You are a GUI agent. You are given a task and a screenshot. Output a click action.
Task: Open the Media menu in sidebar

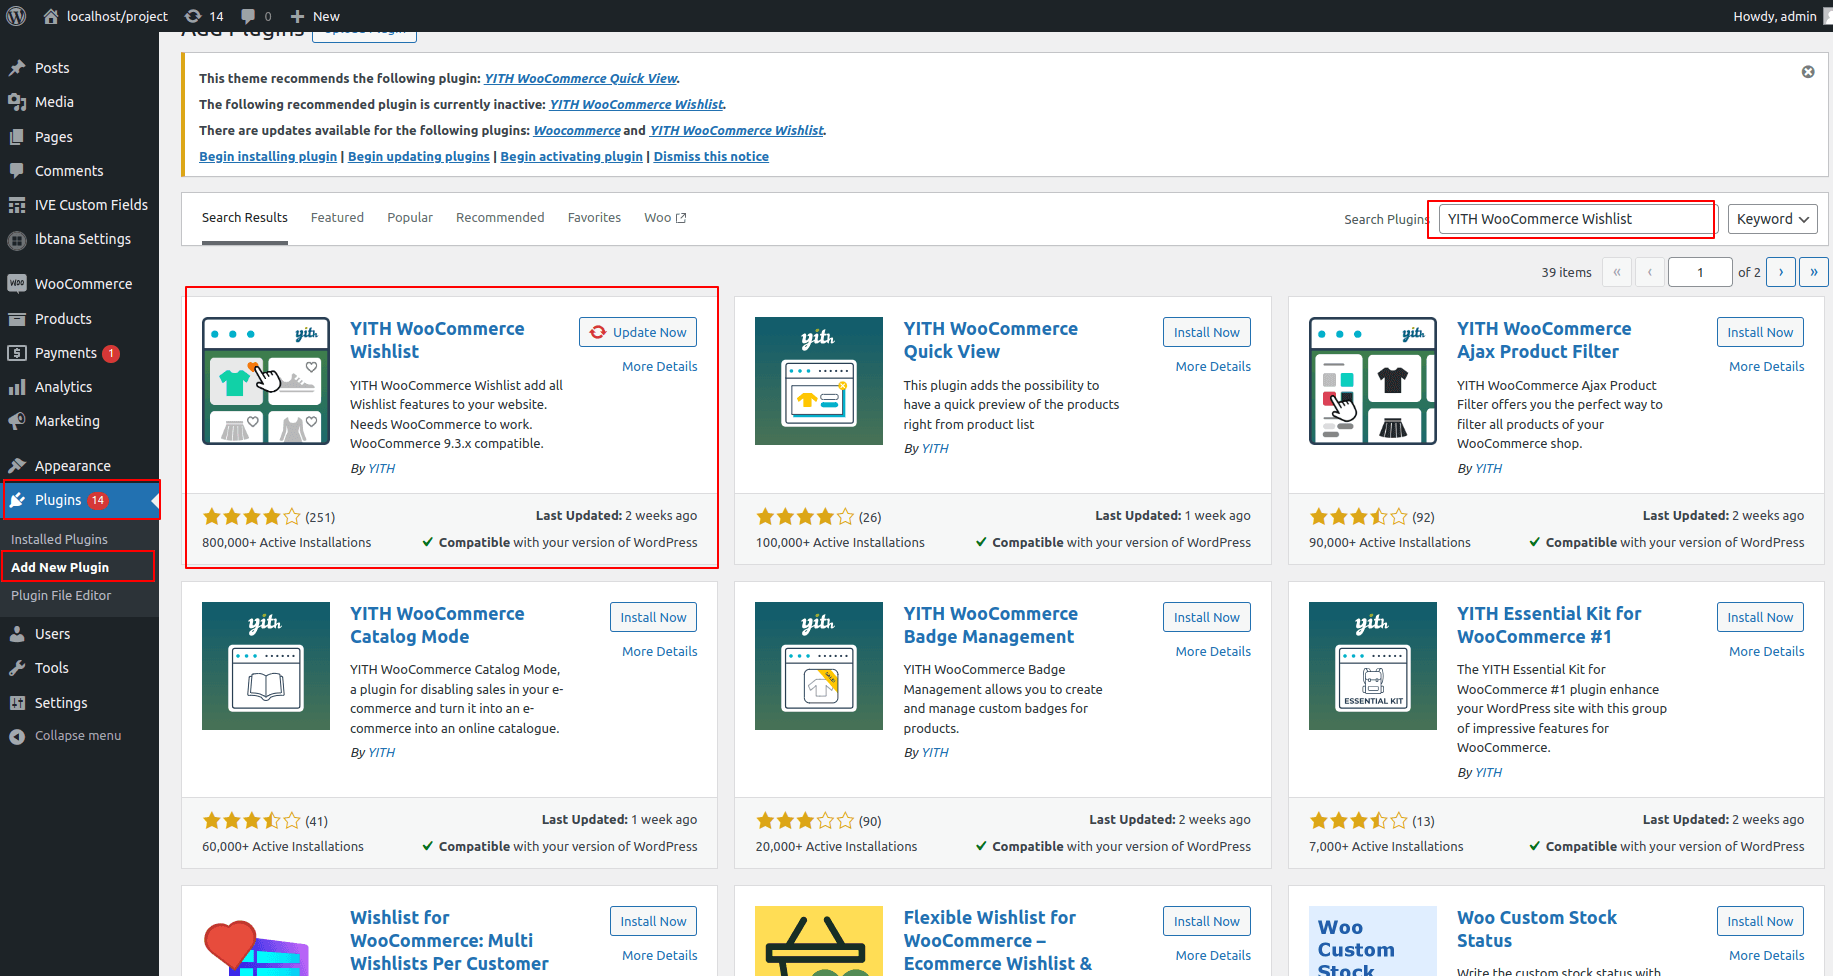click(54, 102)
